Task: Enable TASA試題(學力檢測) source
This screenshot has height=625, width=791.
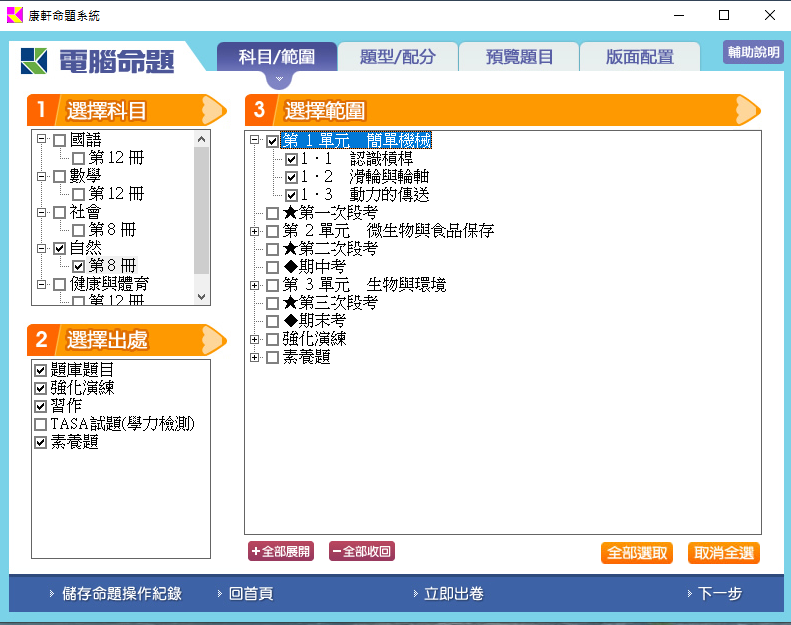Action: pyautogui.click(x=41, y=424)
